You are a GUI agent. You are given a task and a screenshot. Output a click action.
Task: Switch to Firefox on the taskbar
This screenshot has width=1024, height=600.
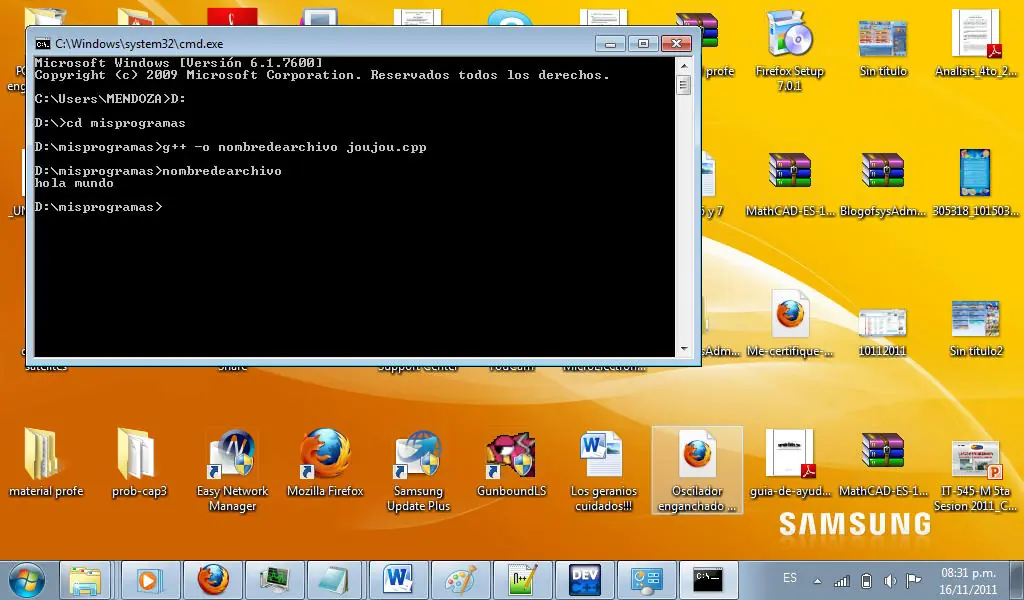(213, 580)
